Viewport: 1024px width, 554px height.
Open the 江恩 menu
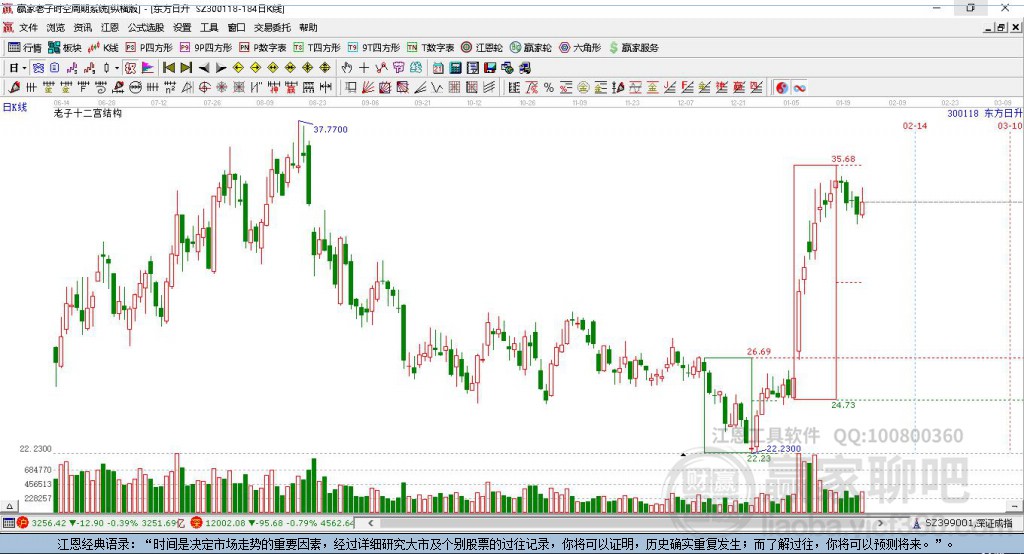(110, 27)
